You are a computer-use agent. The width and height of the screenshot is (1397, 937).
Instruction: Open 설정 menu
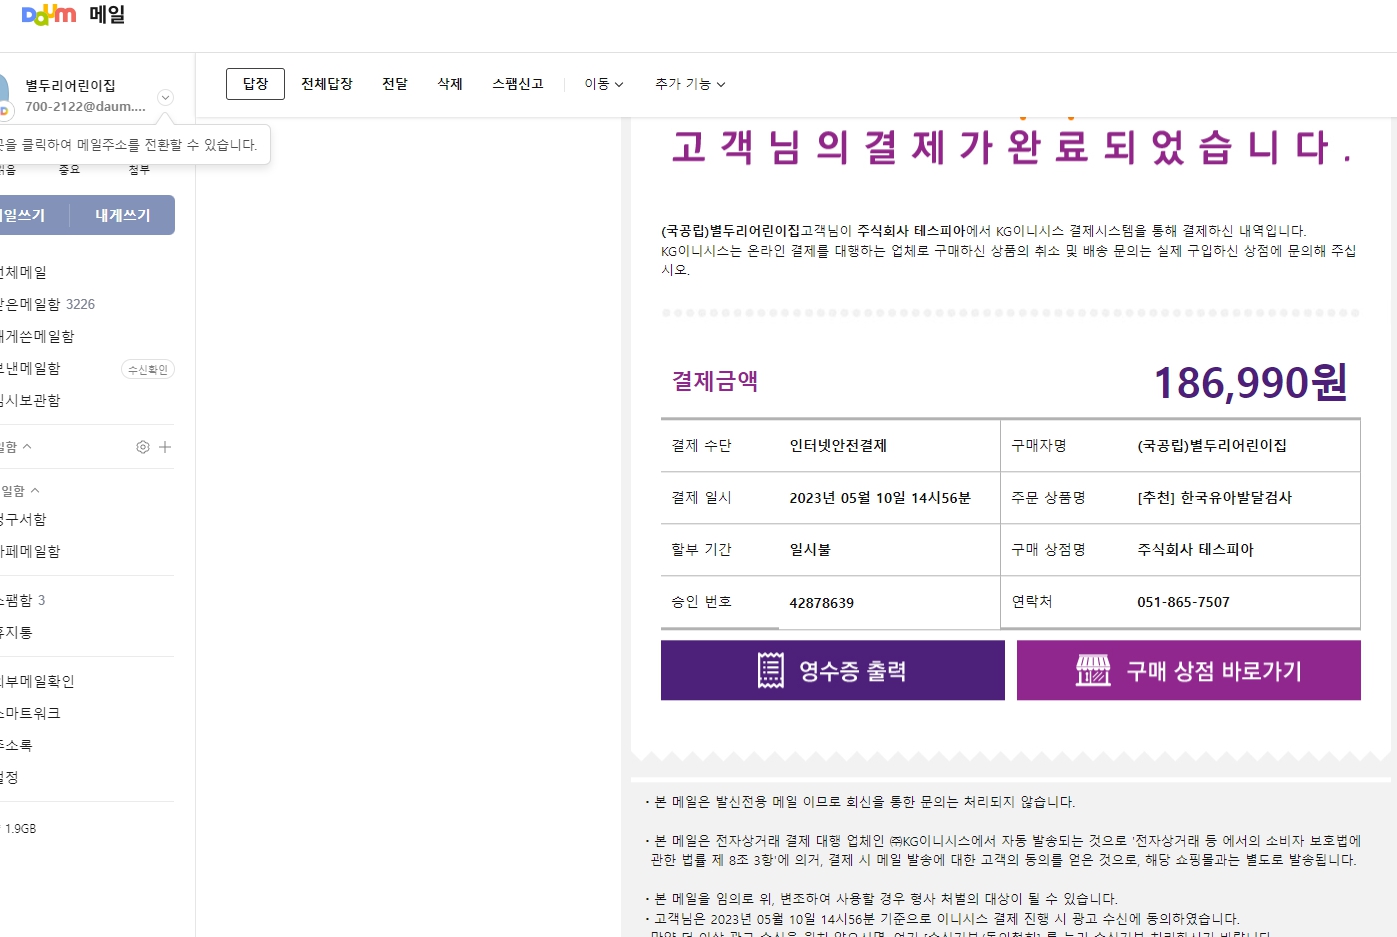[9, 777]
